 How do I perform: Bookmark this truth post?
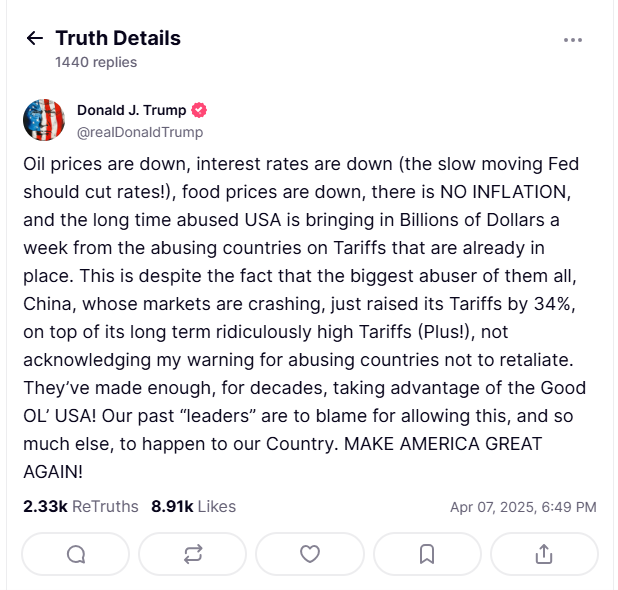click(x=427, y=554)
